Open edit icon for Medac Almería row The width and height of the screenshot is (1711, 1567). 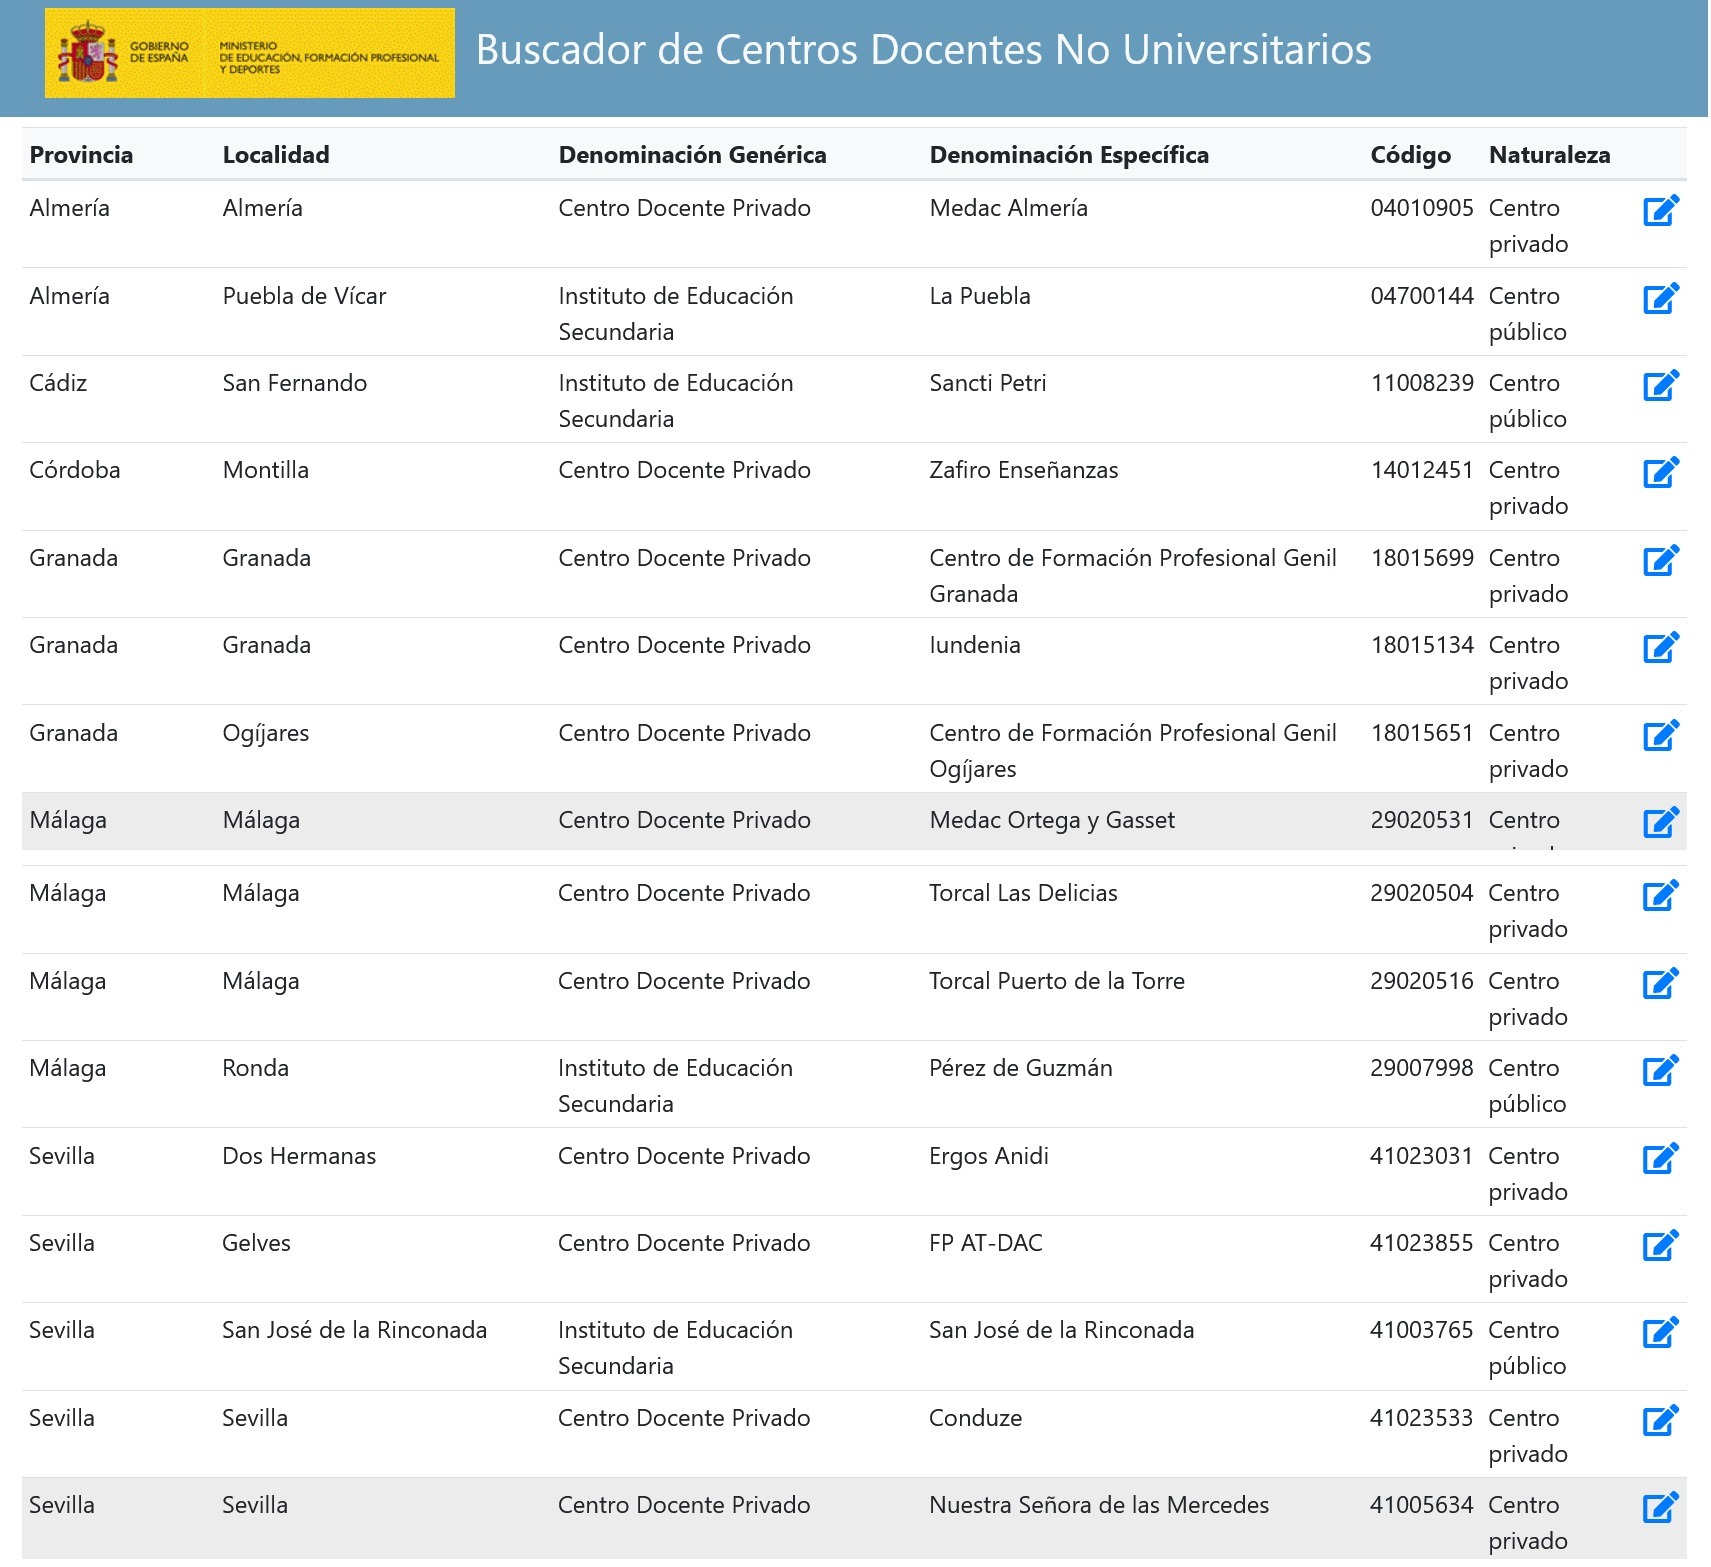click(x=1660, y=211)
